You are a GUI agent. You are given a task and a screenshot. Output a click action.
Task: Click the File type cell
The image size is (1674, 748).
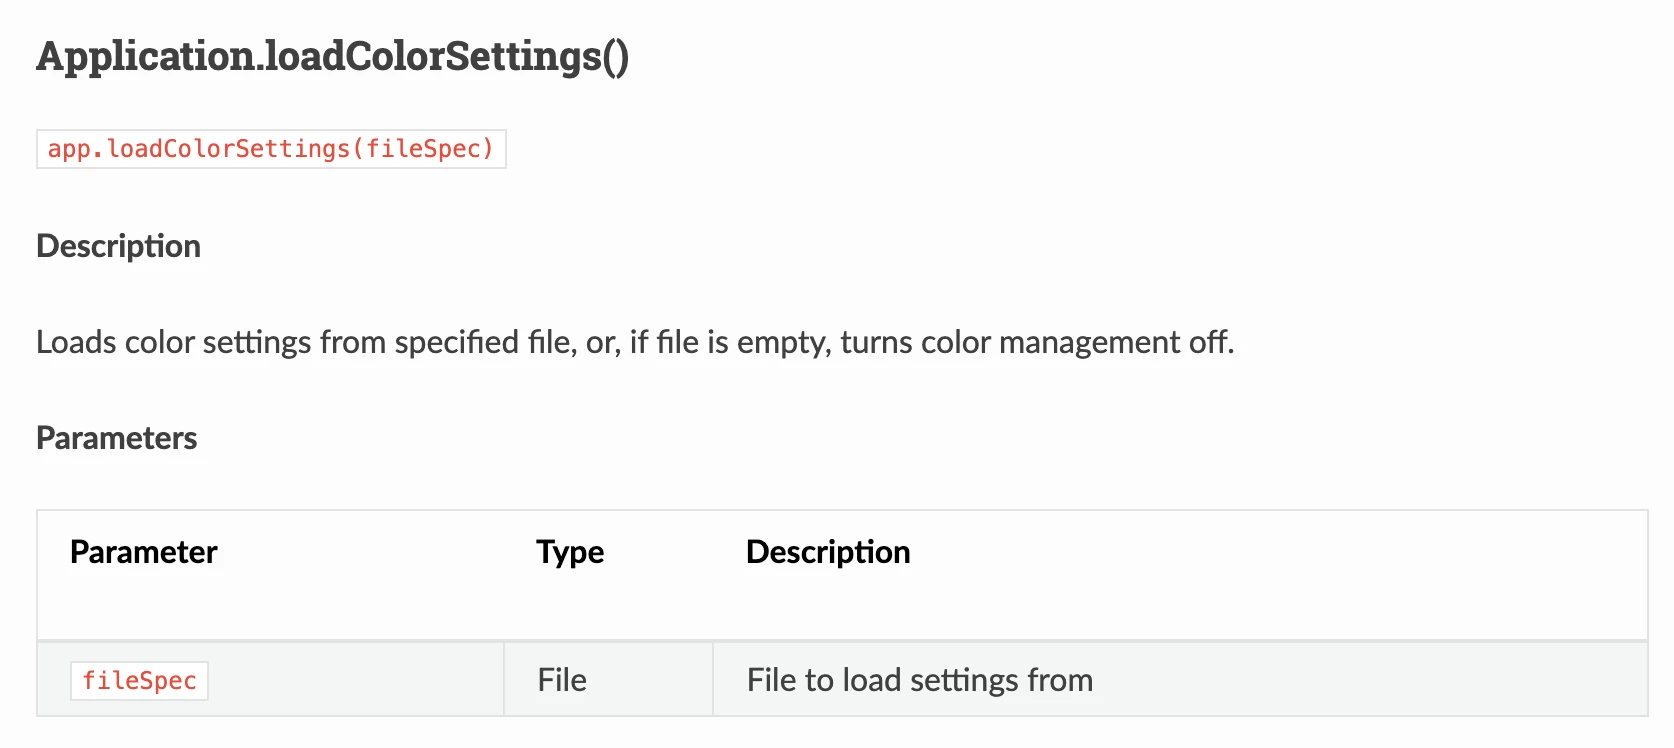562,680
